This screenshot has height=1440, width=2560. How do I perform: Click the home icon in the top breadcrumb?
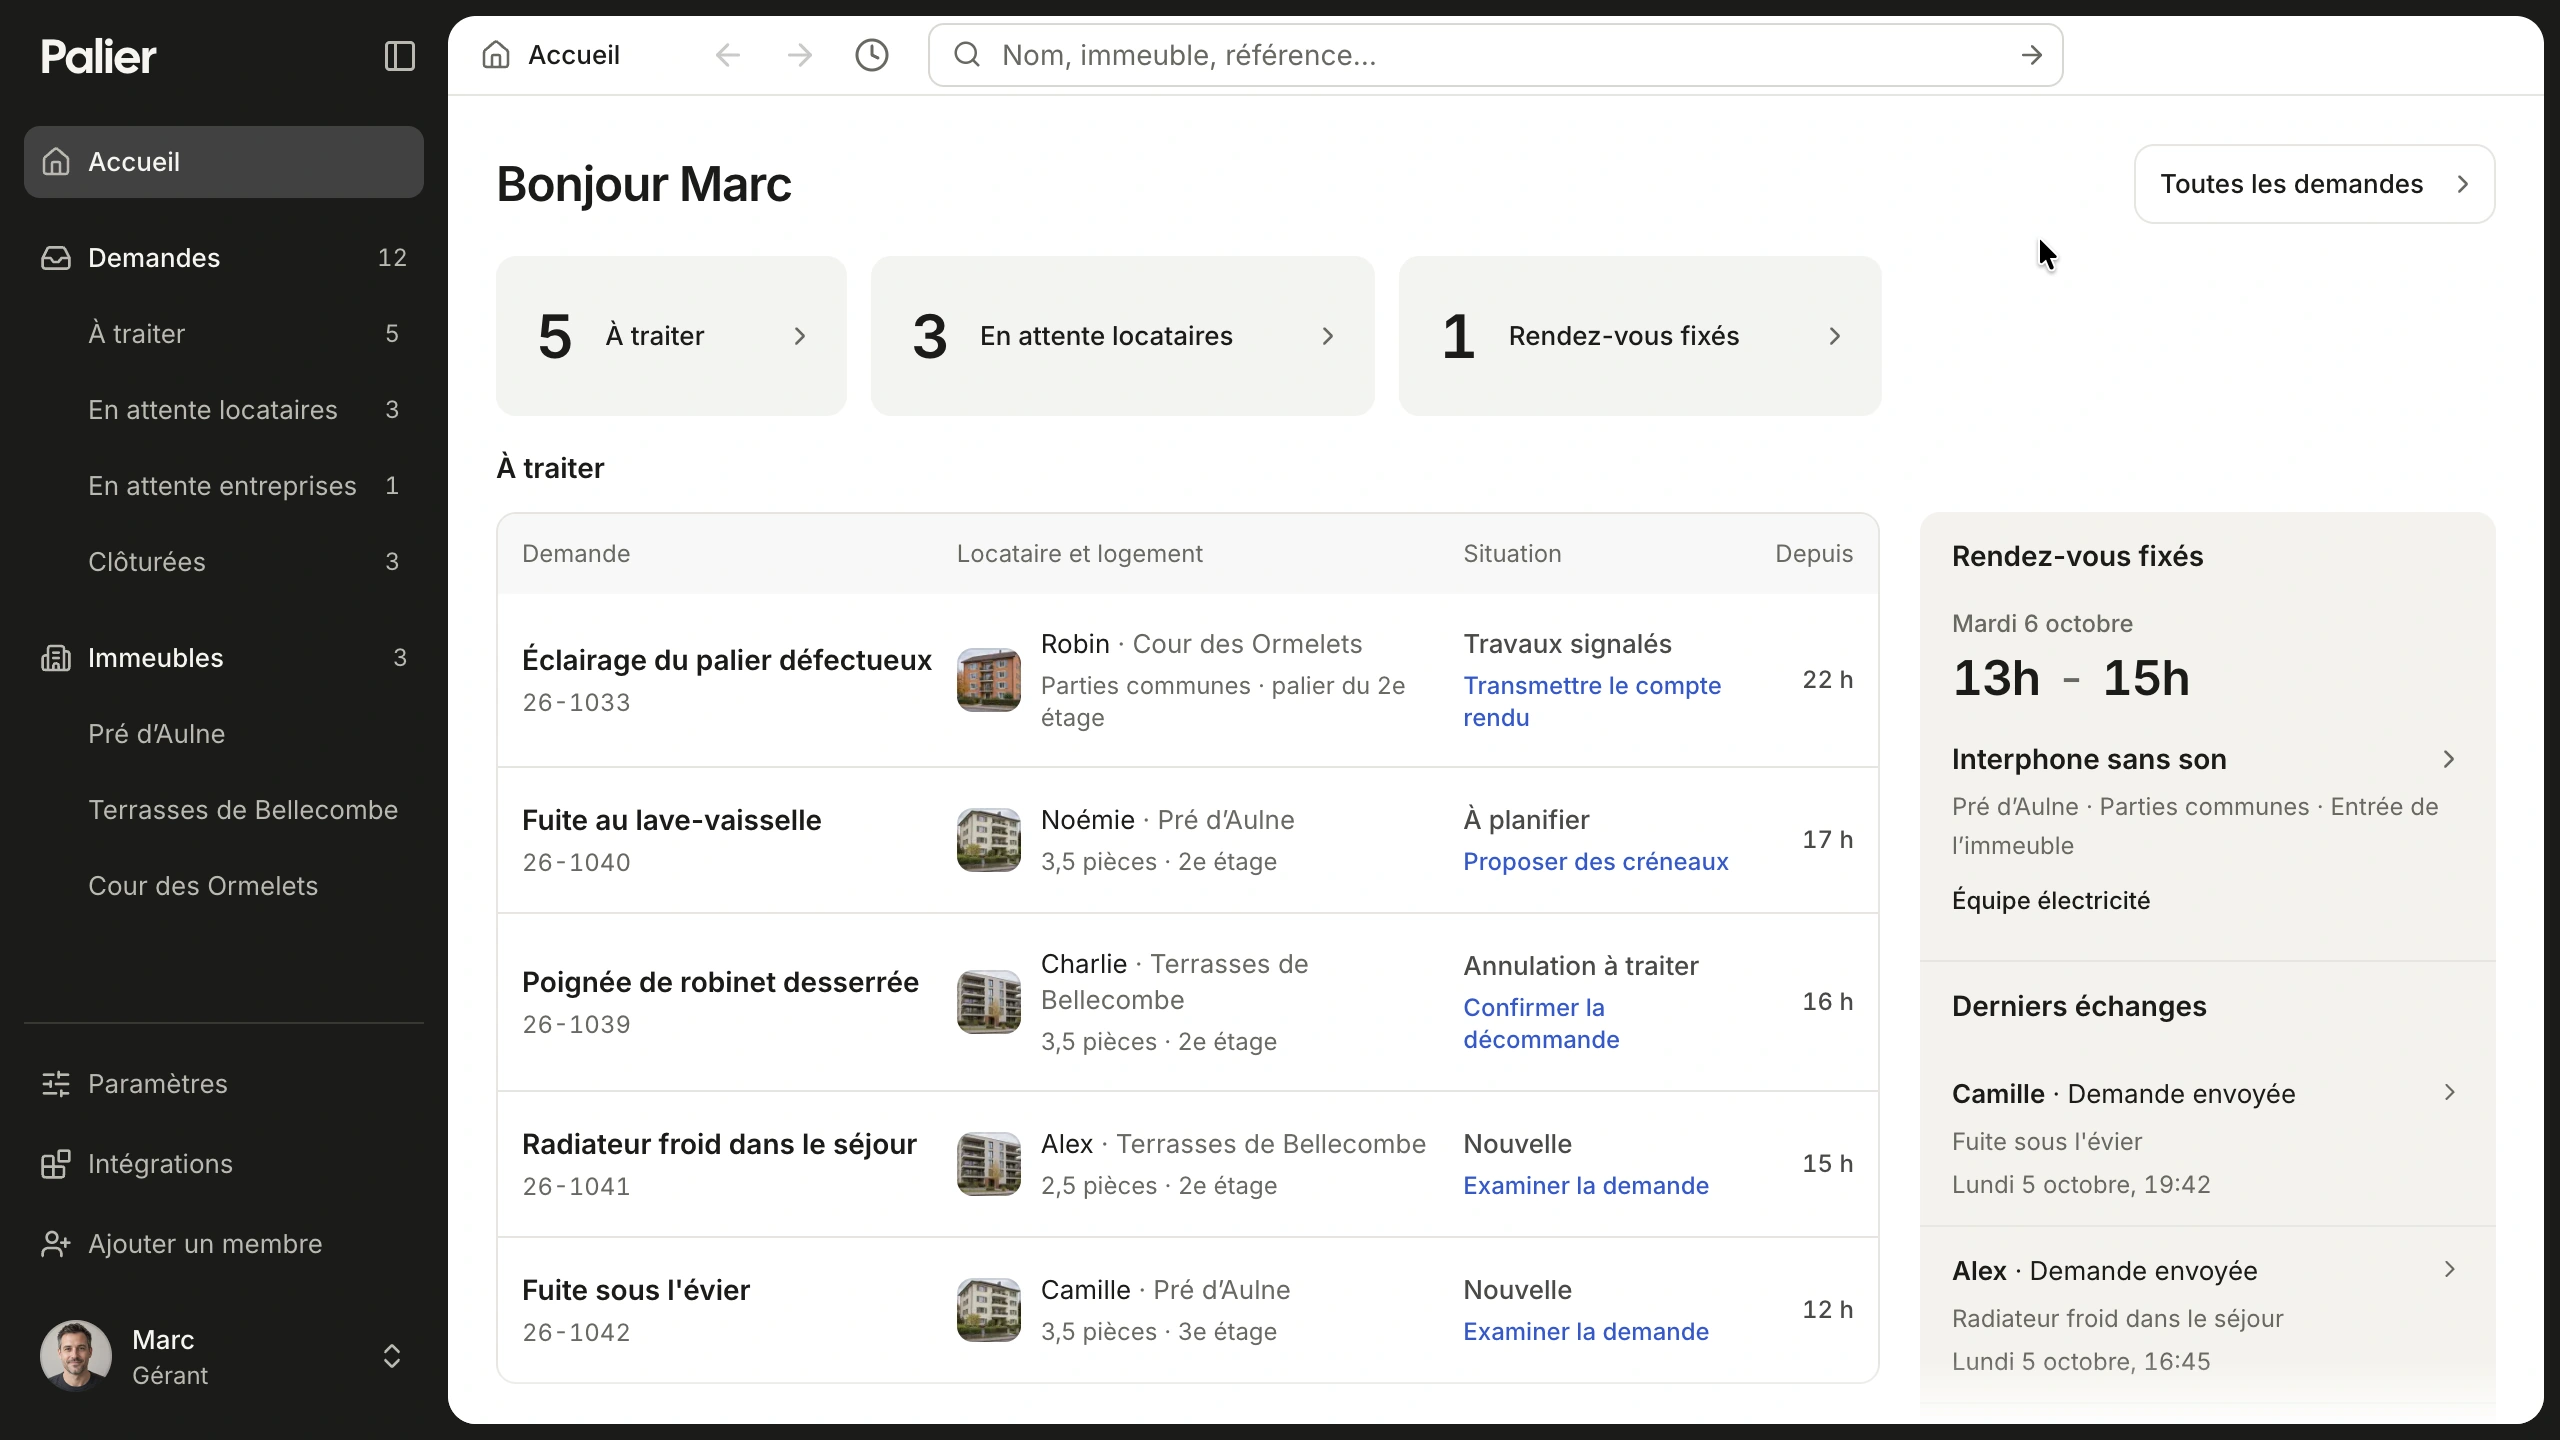tap(496, 55)
